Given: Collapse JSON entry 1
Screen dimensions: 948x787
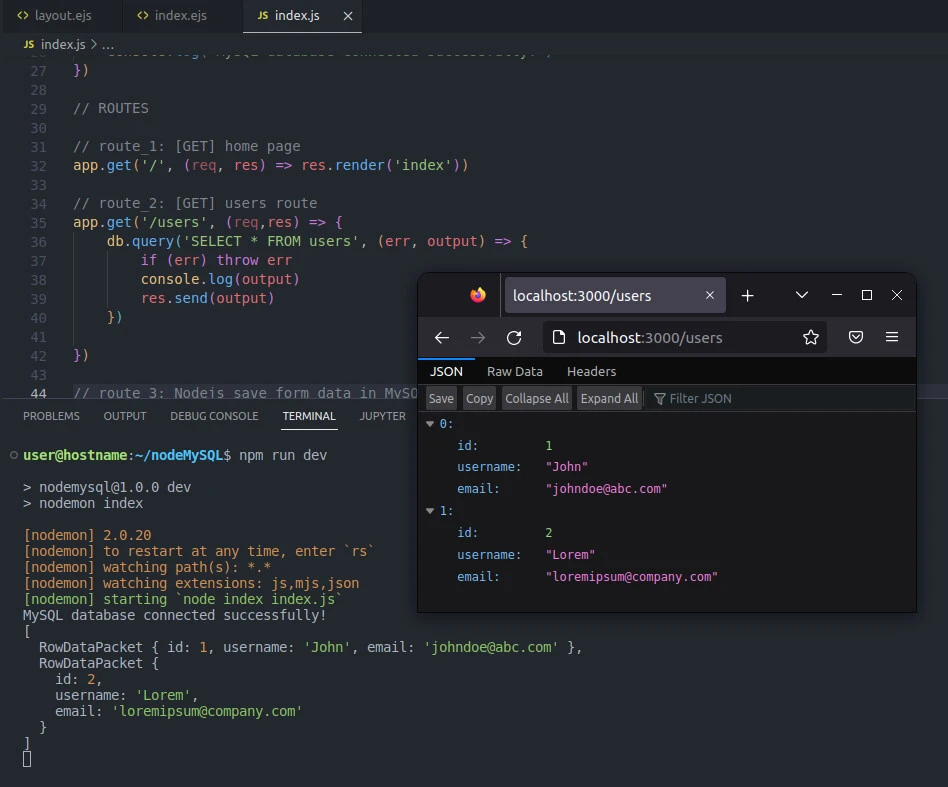Looking at the screenshot, I should click(431, 511).
